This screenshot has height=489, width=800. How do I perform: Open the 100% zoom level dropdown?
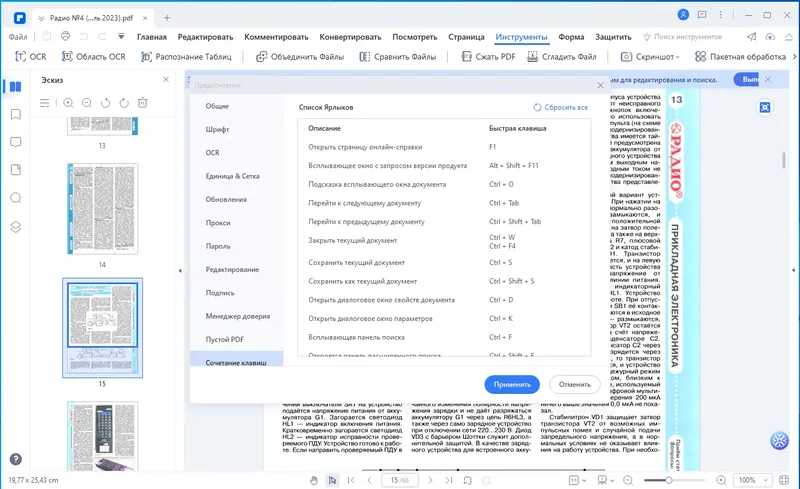coord(752,480)
